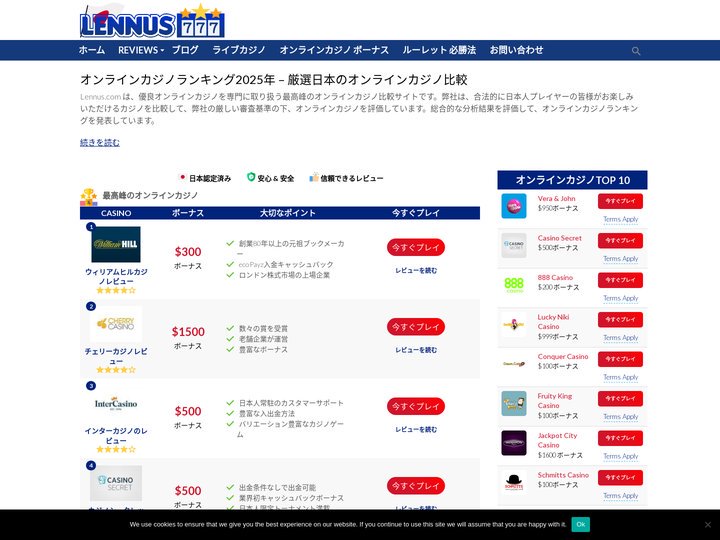720x540 pixels.
Task: Click the Fruity King Casino sidebar play button
Action: tap(620, 399)
